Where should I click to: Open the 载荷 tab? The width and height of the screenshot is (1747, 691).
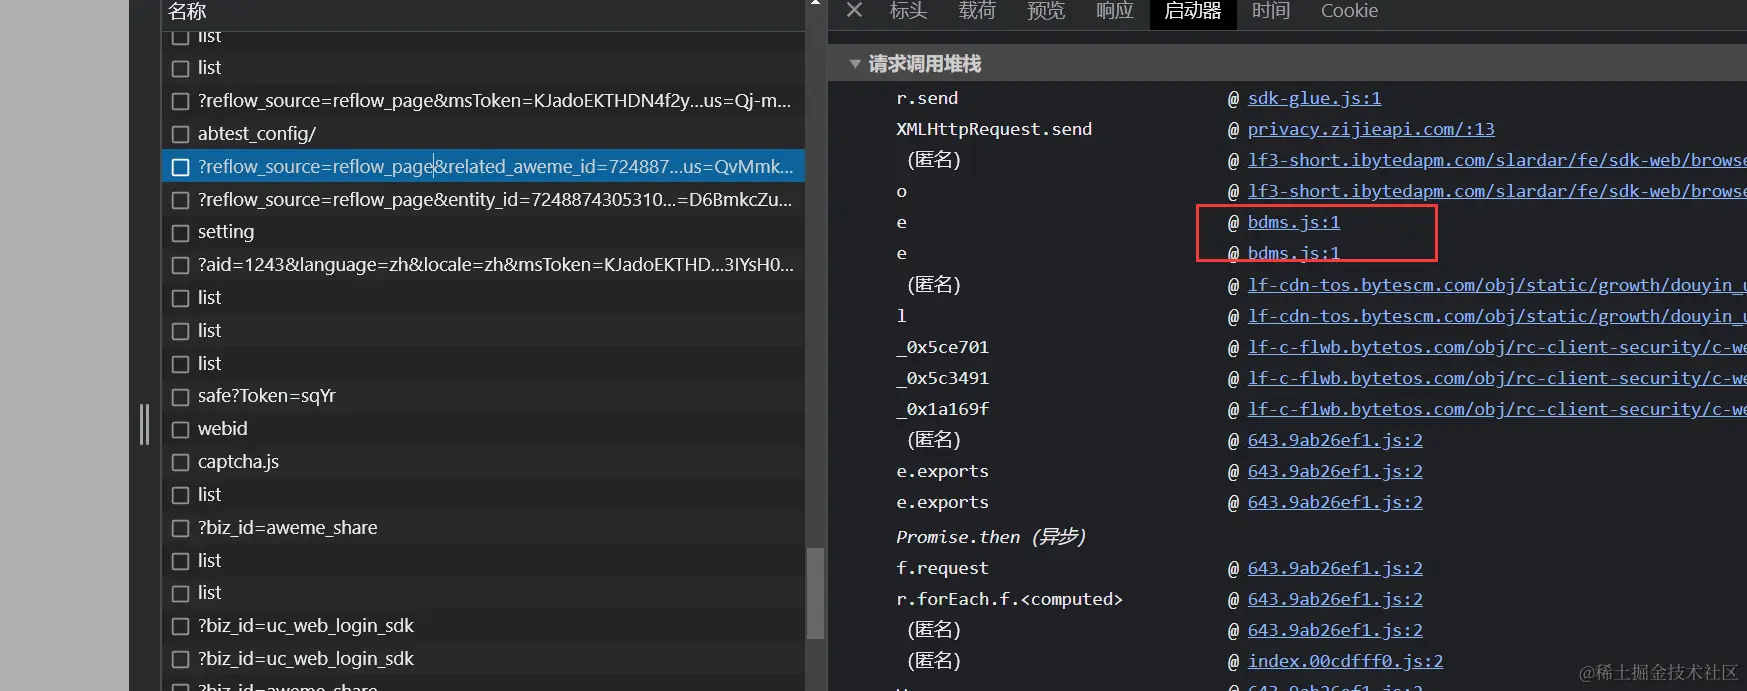click(976, 10)
